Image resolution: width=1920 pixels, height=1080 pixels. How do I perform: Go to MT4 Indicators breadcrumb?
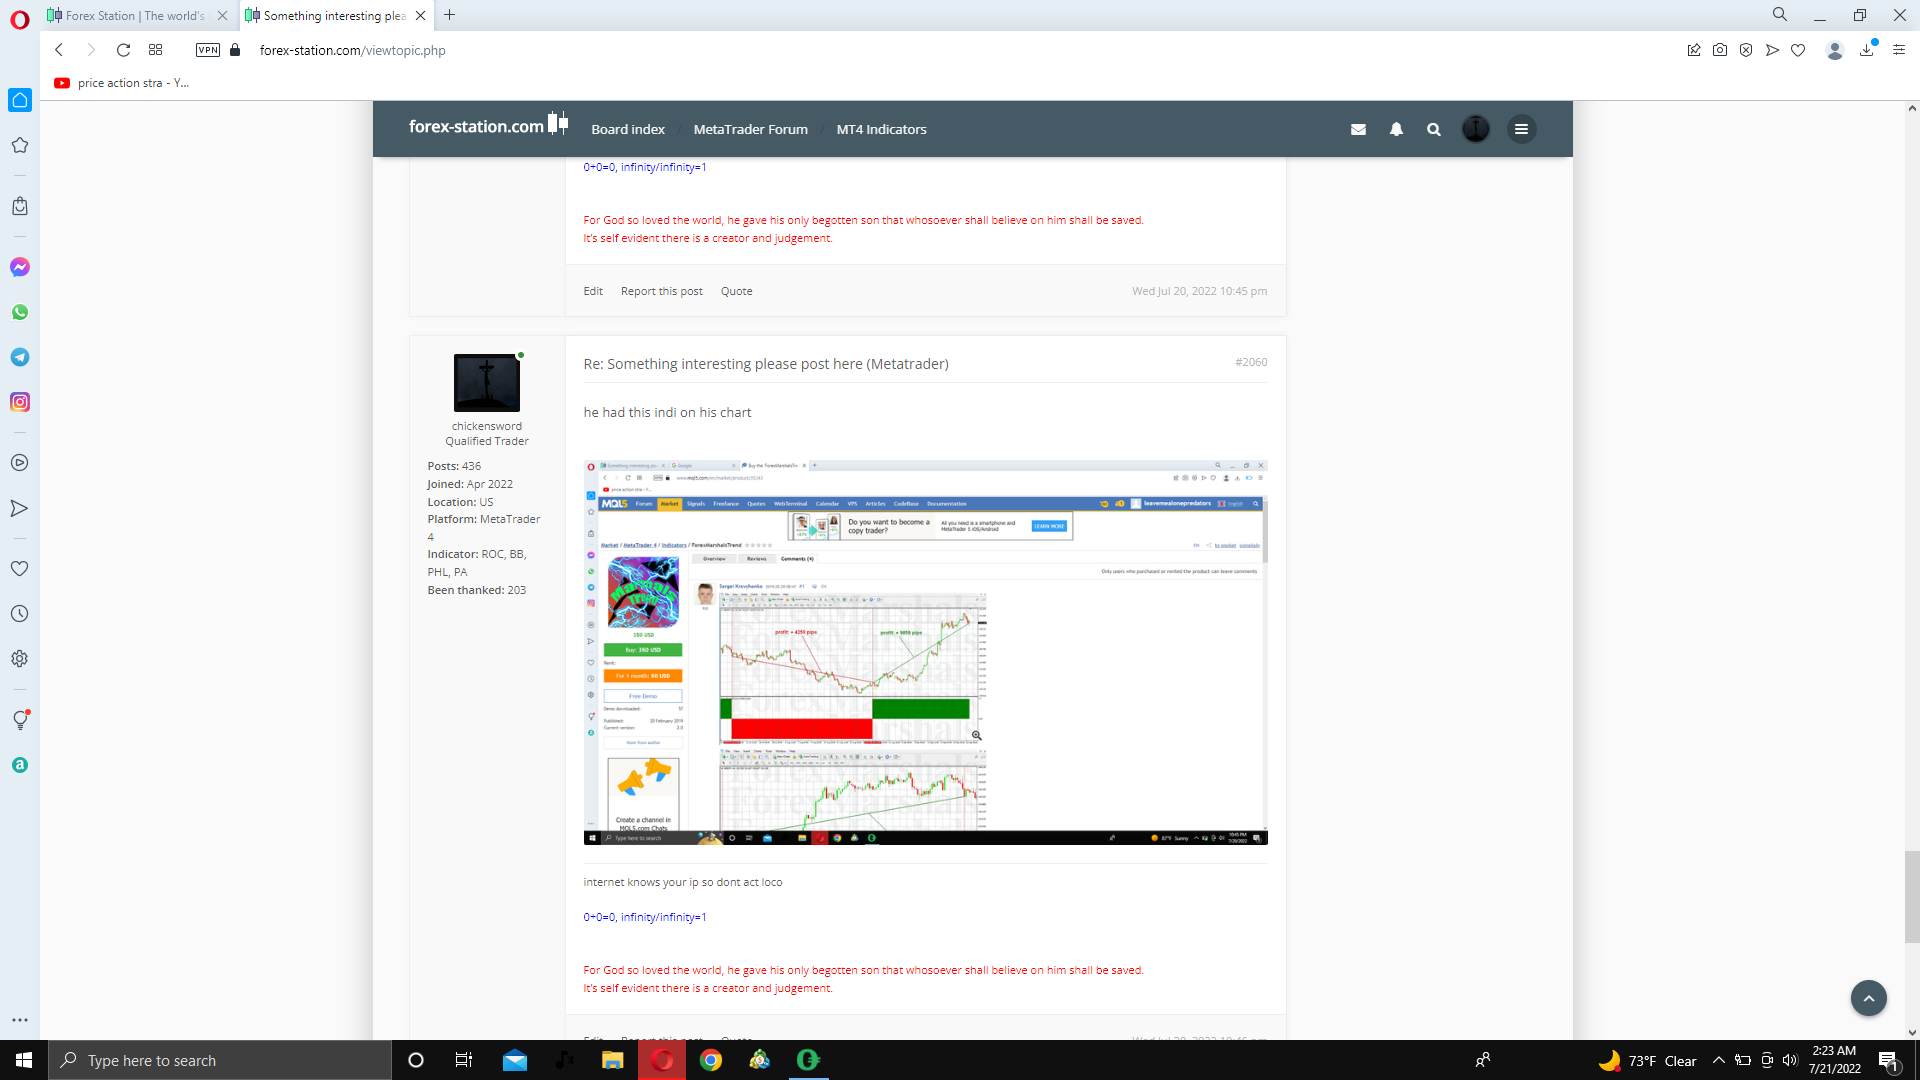coord(881,129)
